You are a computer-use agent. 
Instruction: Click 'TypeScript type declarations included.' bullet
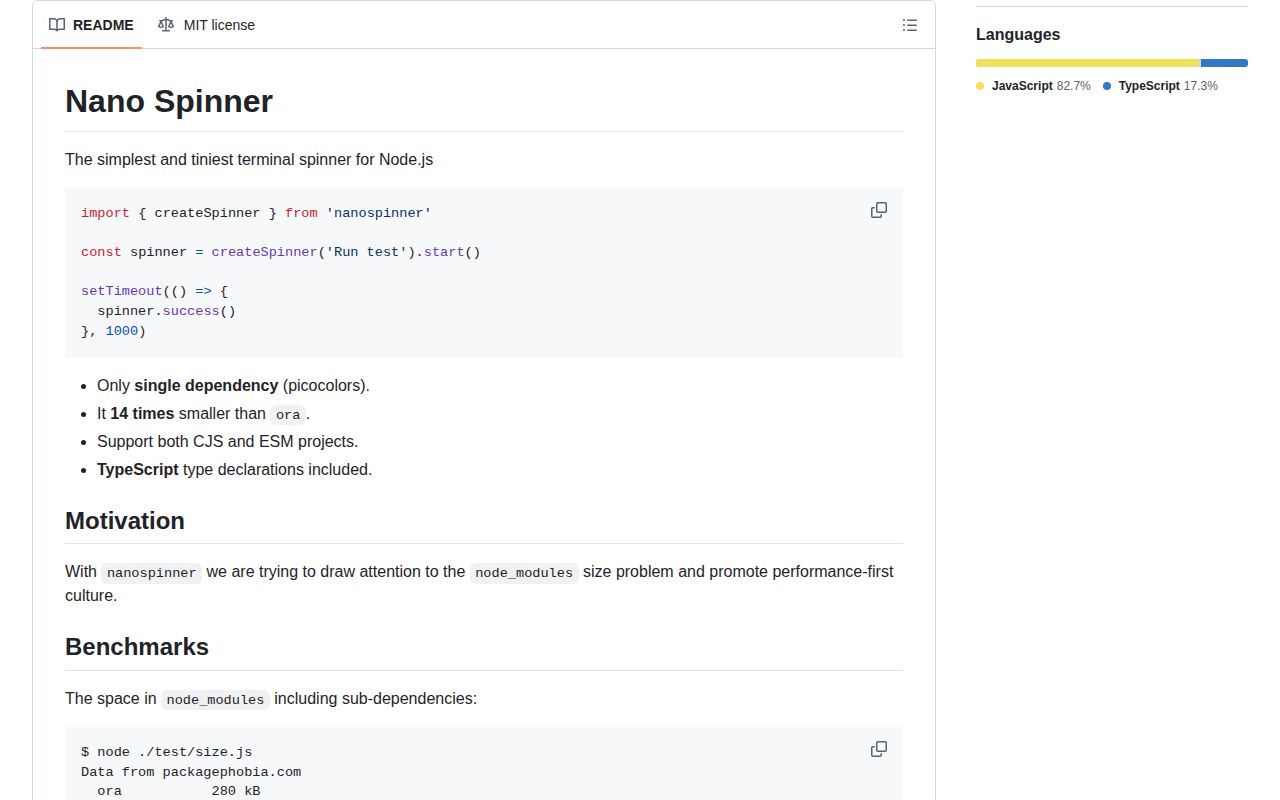[x=234, y=469]
